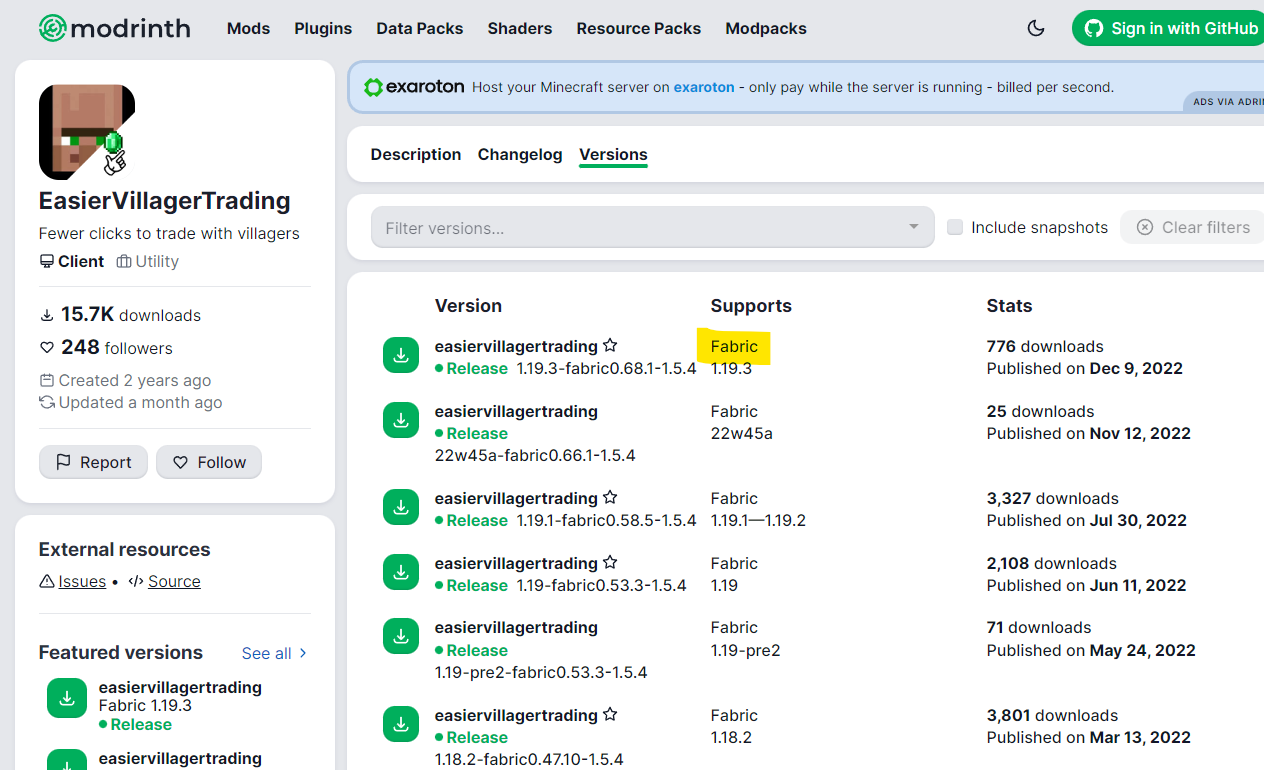Enable the Include snapshots checkbox
Image resolution: width=1264 pixels, height=770 pixels.
[955, 227]
